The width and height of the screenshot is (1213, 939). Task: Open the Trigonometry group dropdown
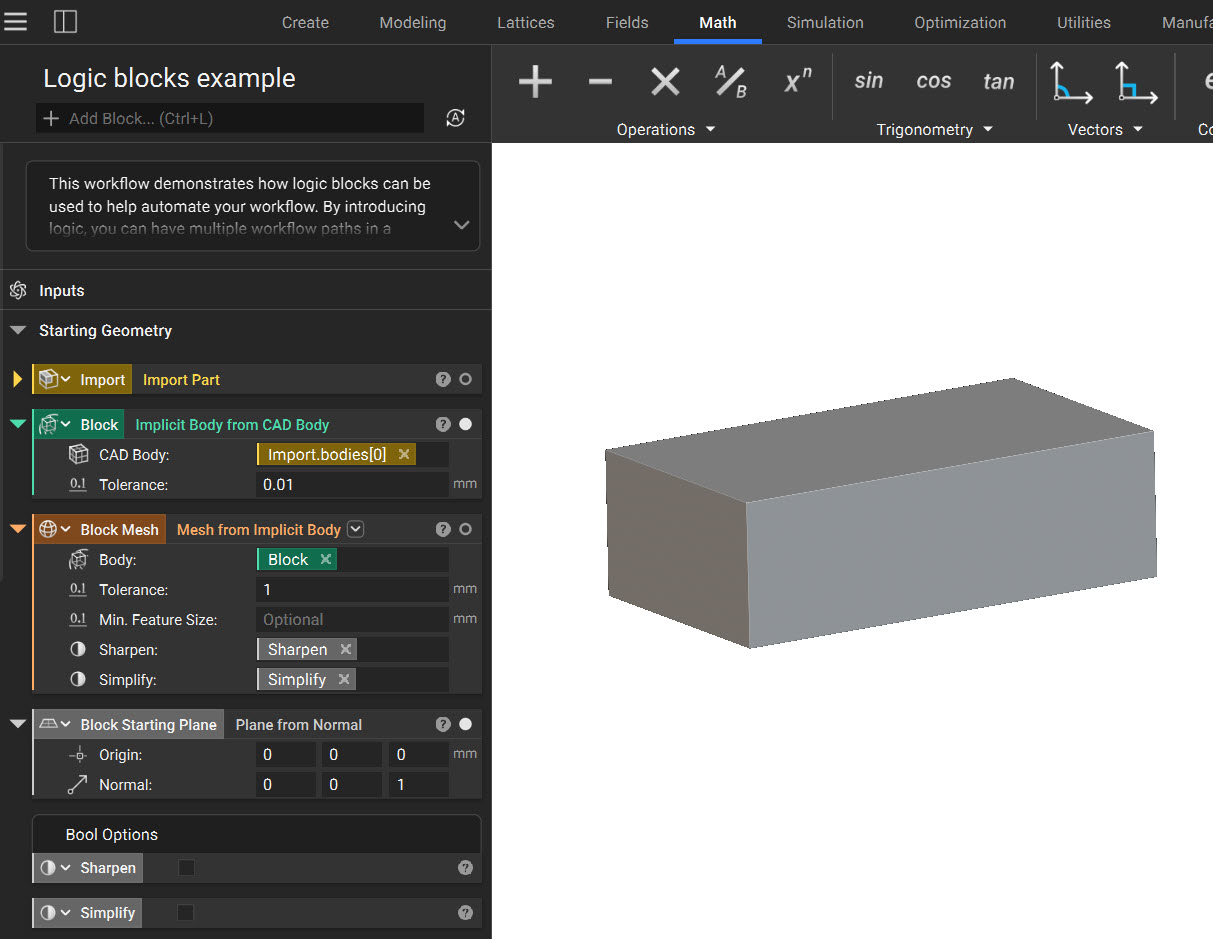[x=934, y=130]
